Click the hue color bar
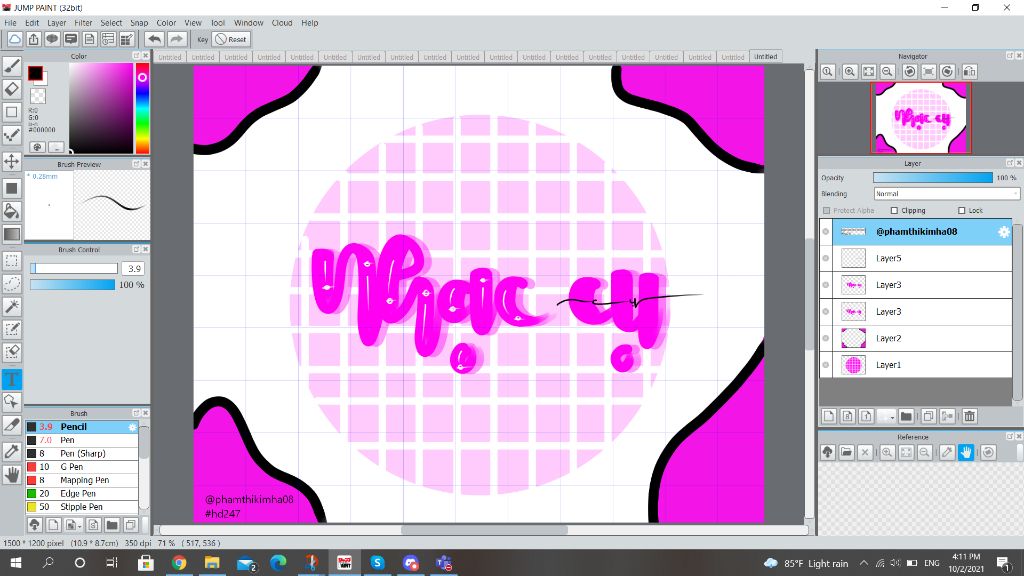The image size is (1024, 576). click(142, 108)
